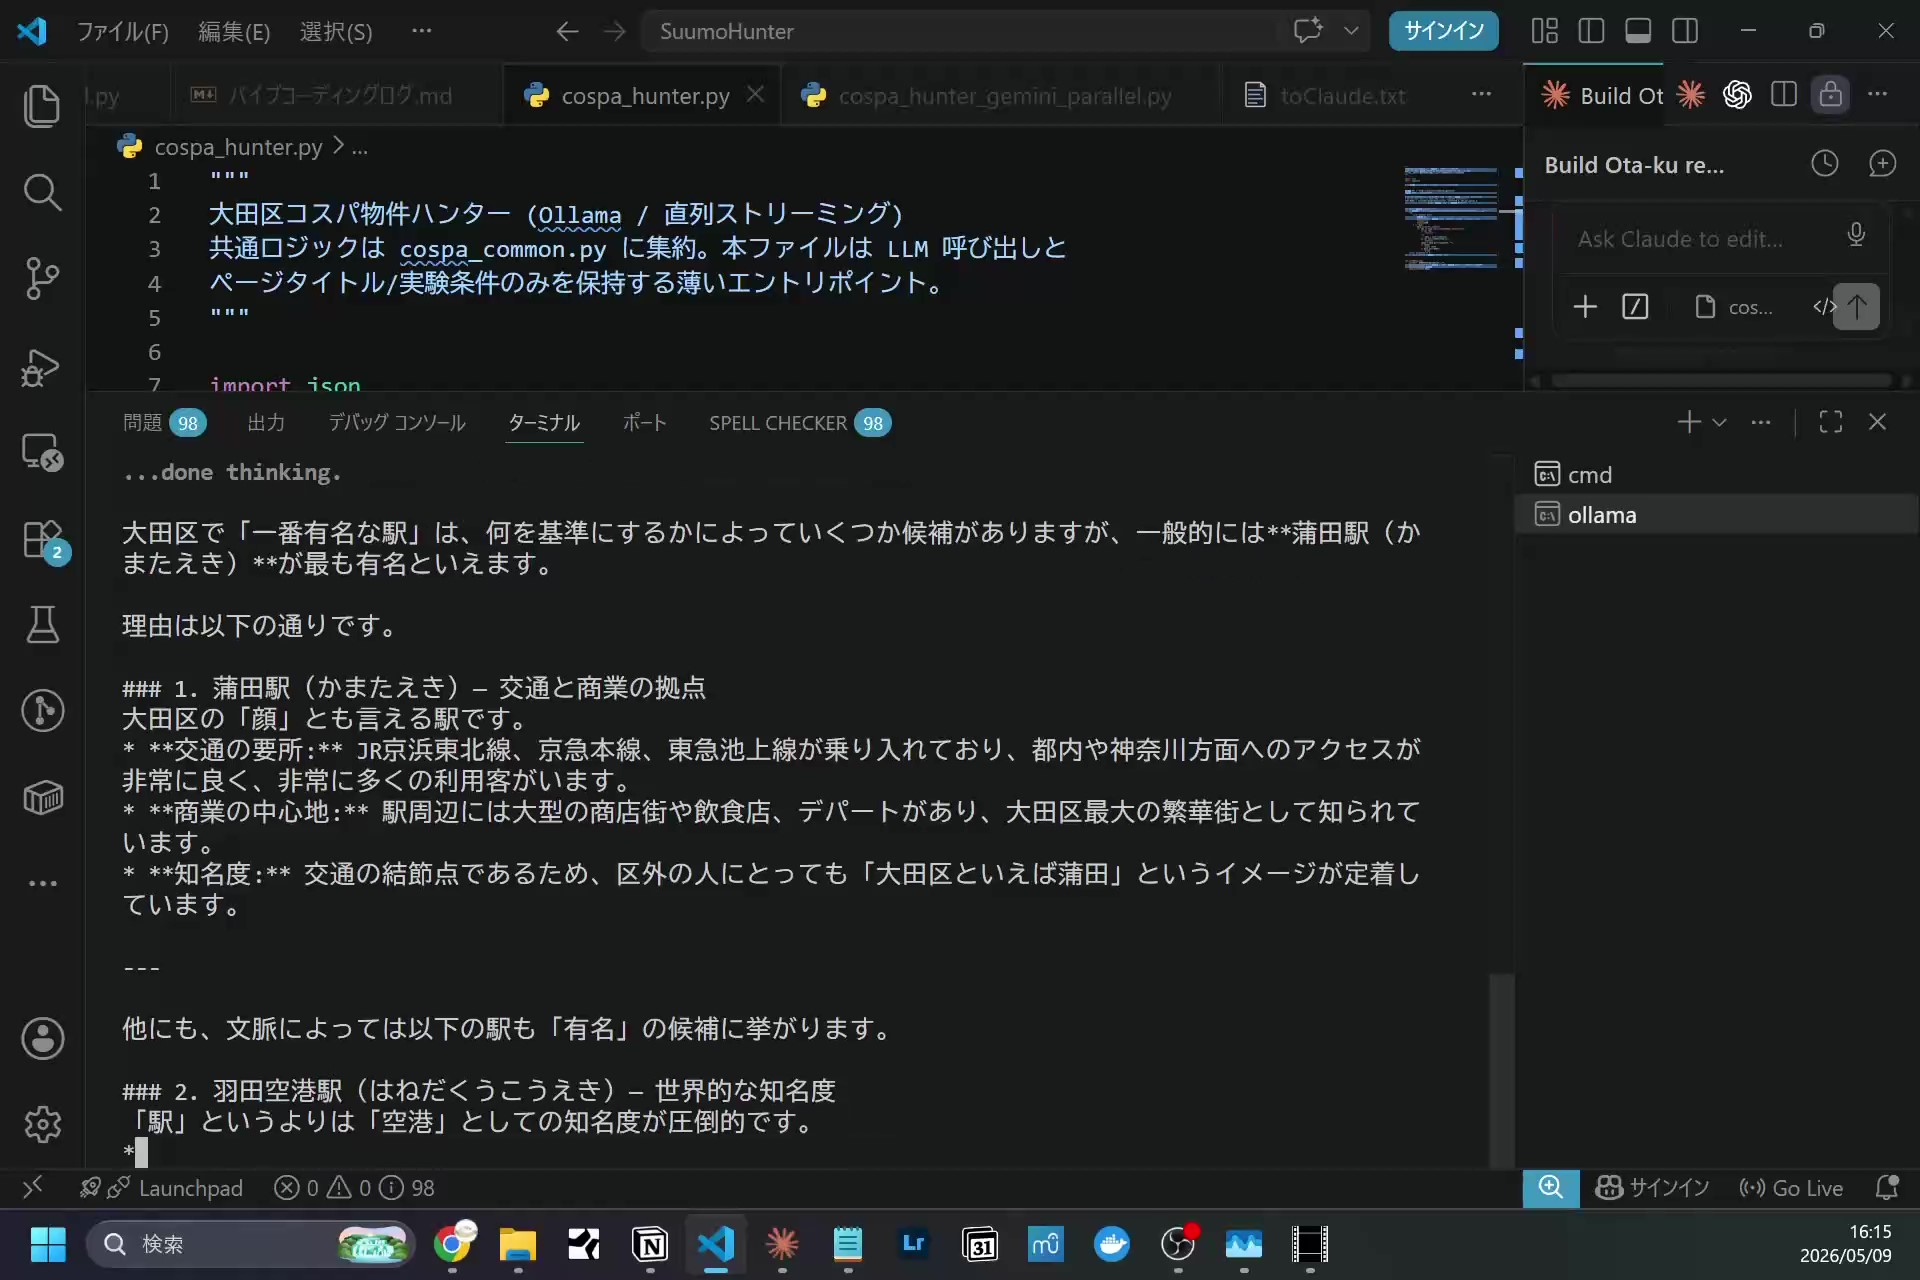Open remote window indicator in status bar
Screen dimensions: 1920x1280
click(x=33, y=1188)
